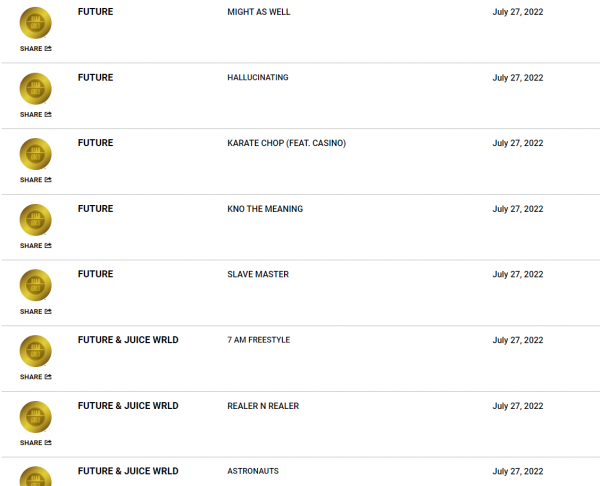
Task: Open the gold badge for Realer N Realer
Action: [36, 417]
